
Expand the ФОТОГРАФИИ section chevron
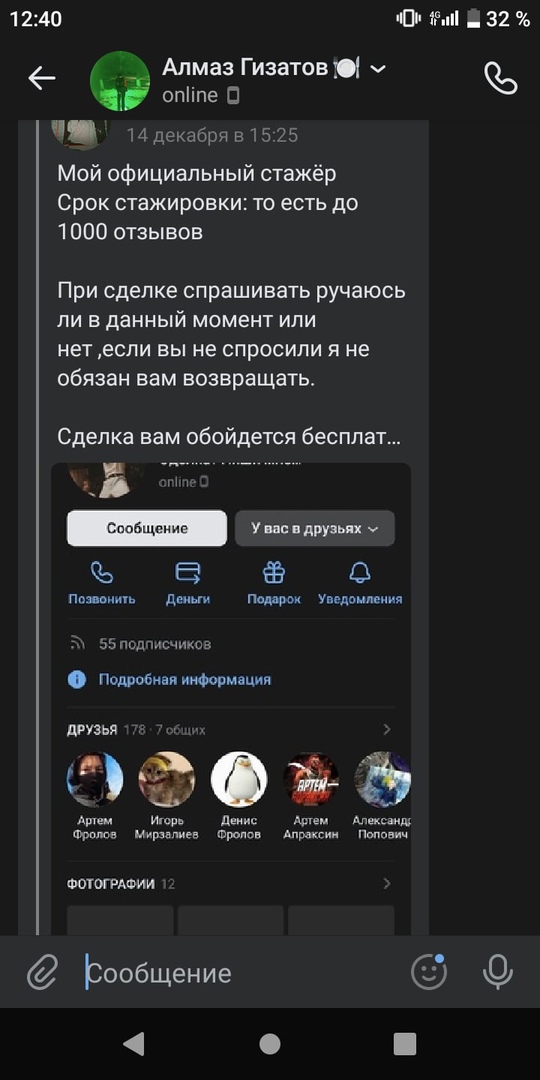(387, 884)
